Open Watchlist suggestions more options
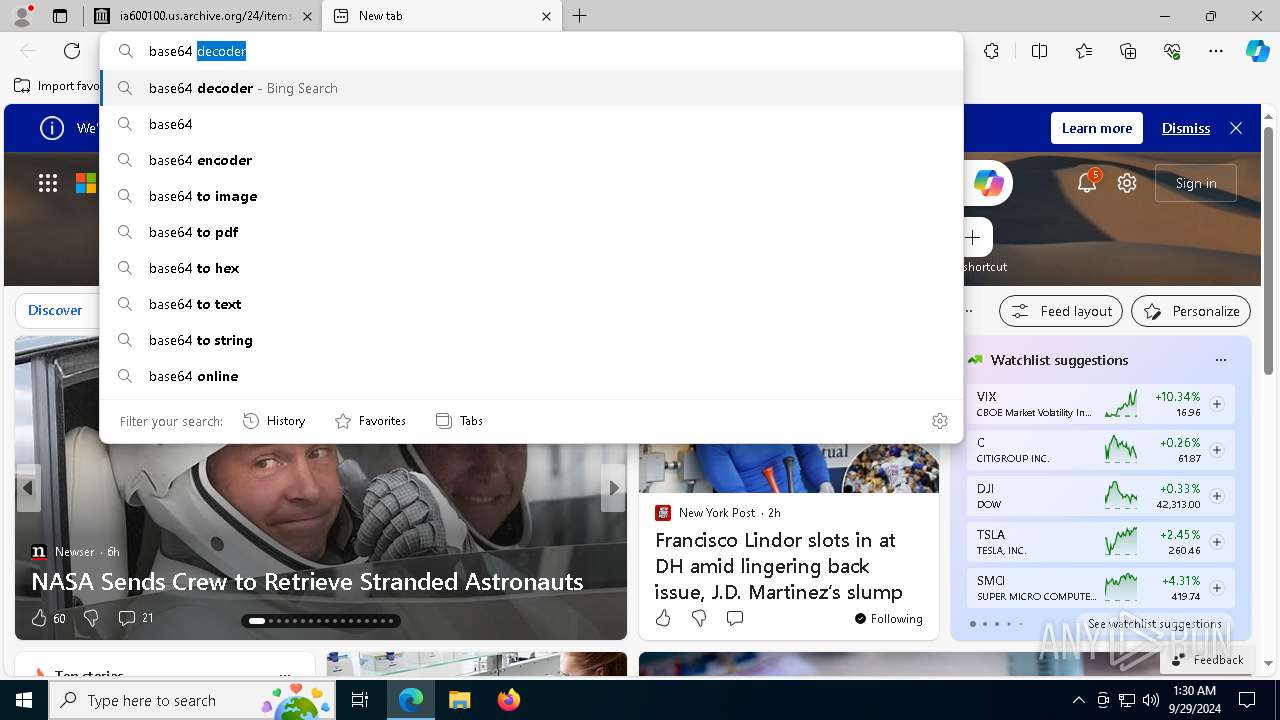The height and width of the screenshot is (720, 1280). pos(1220,360)
